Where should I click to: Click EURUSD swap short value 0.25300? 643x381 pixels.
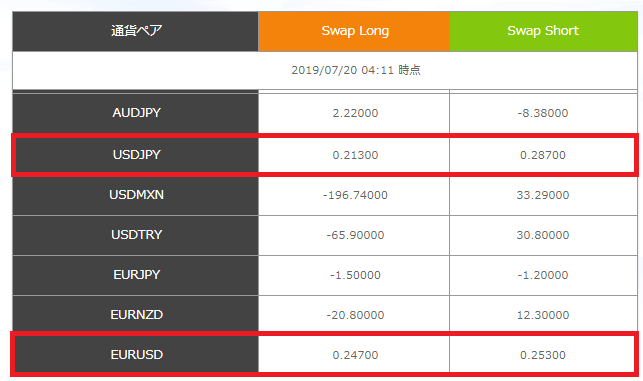(543, 355)
